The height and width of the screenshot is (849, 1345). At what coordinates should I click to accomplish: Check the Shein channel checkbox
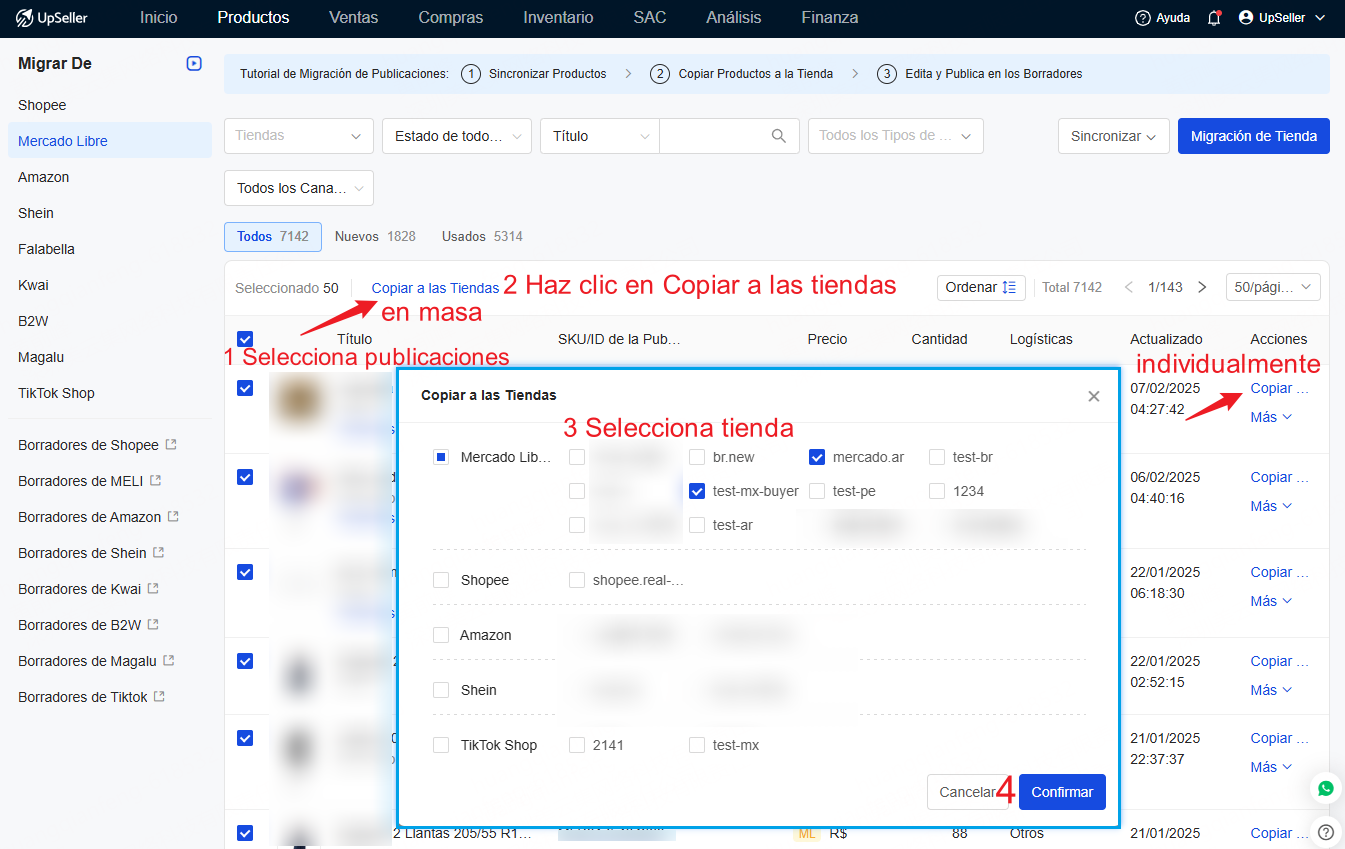coord(441,690)
